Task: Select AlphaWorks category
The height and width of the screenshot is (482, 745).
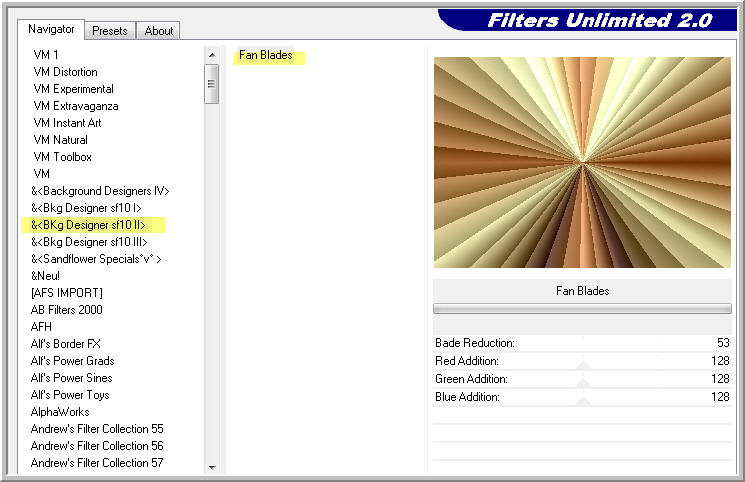Action: [60, 412]
